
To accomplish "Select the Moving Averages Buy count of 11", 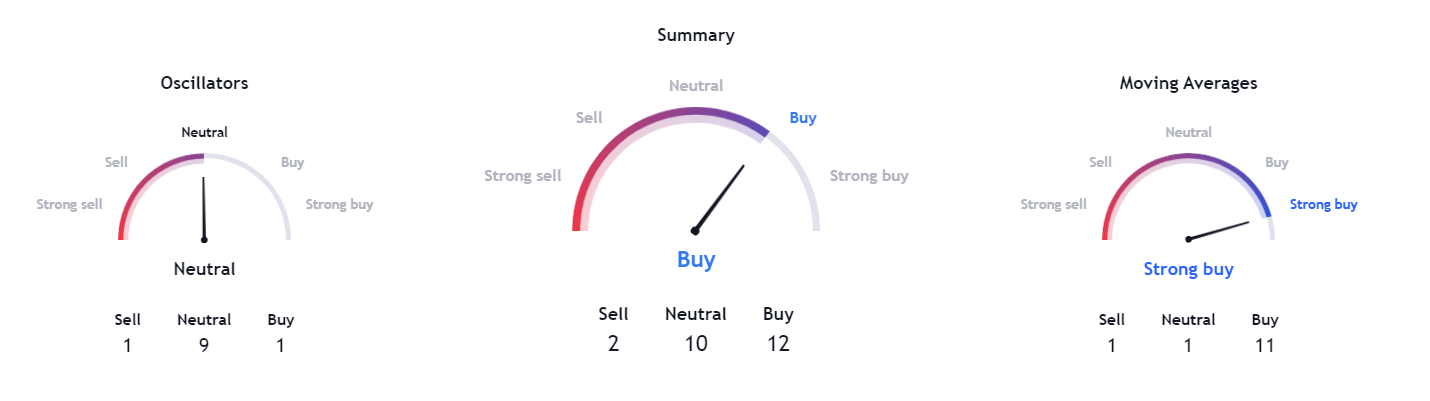I will 1265,346.
